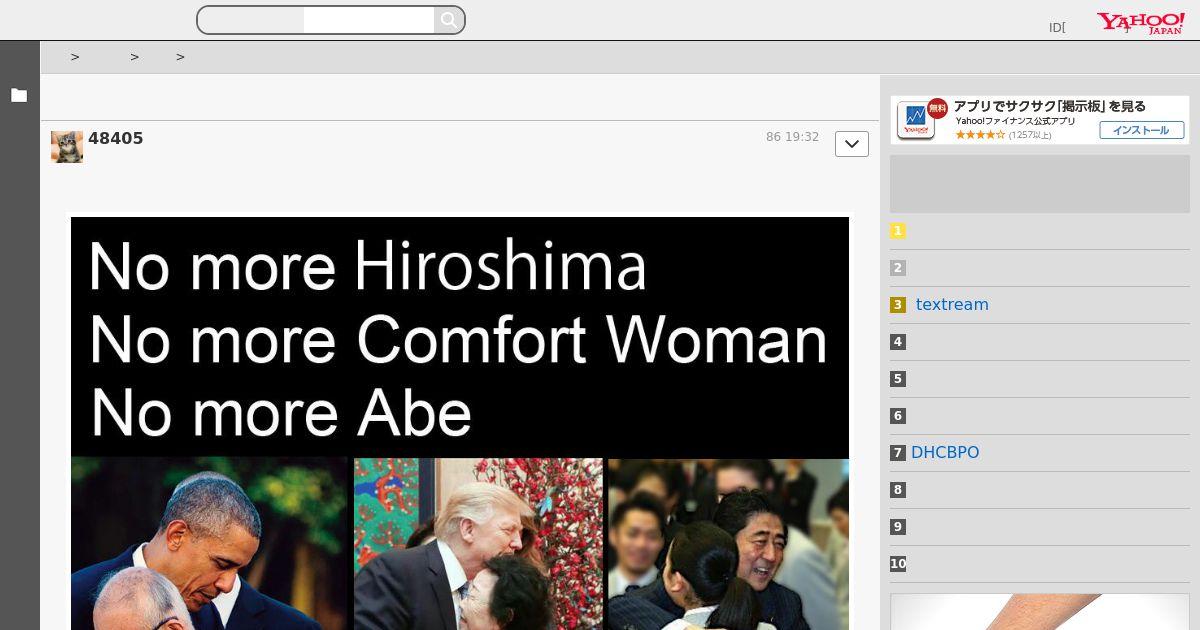1200x630 pixels.
Task: Open the folder icon in left sidebar
Action: [19, 96]
